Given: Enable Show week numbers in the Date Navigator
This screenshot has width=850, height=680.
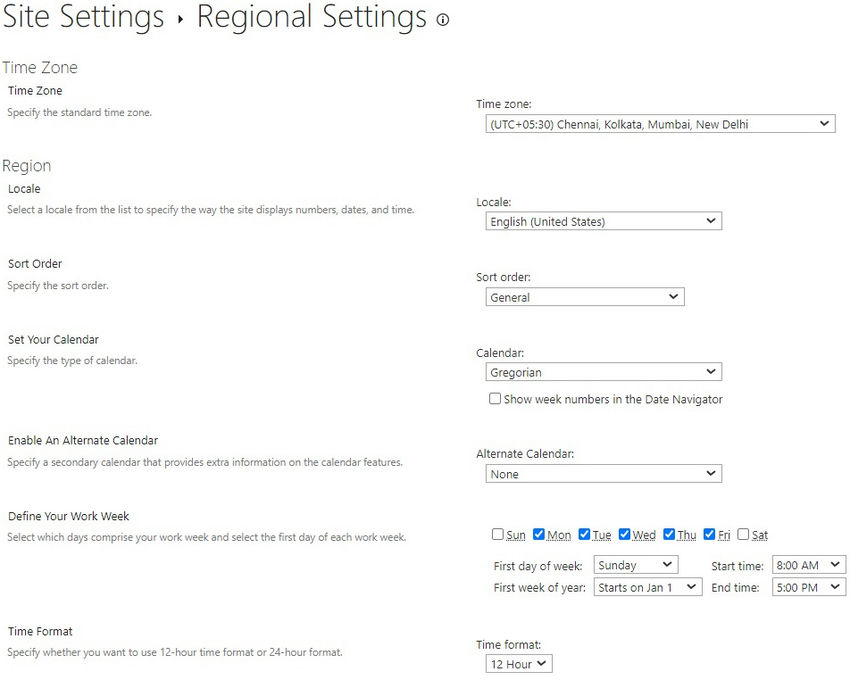Looking at the screenshot, I should pyautogui.click(x=495, y=398).
